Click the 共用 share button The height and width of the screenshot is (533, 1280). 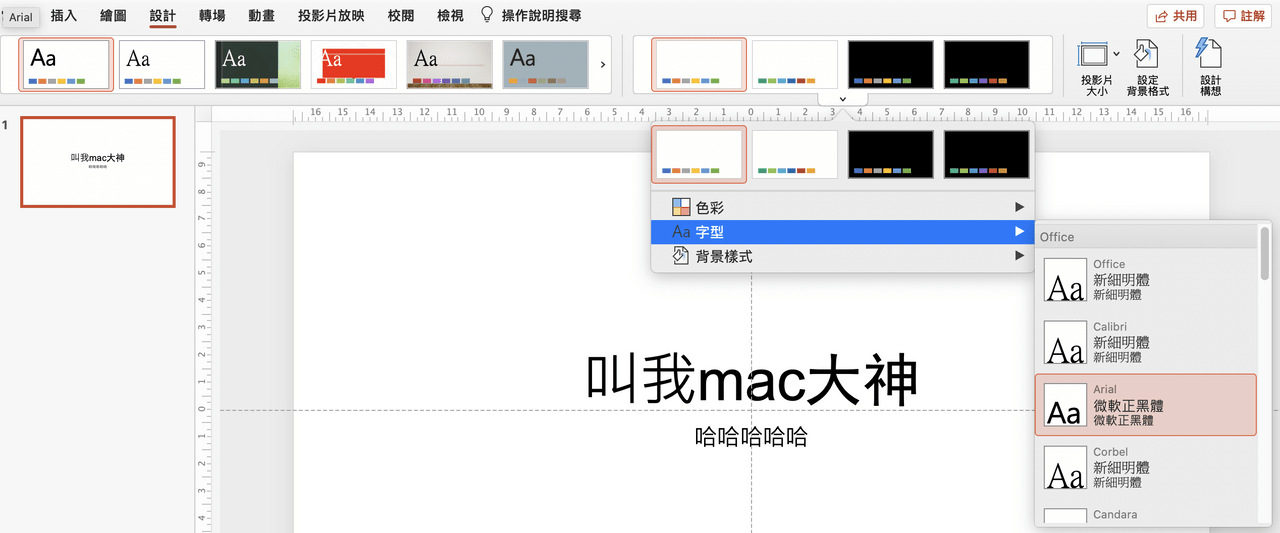coord(1175,16)
